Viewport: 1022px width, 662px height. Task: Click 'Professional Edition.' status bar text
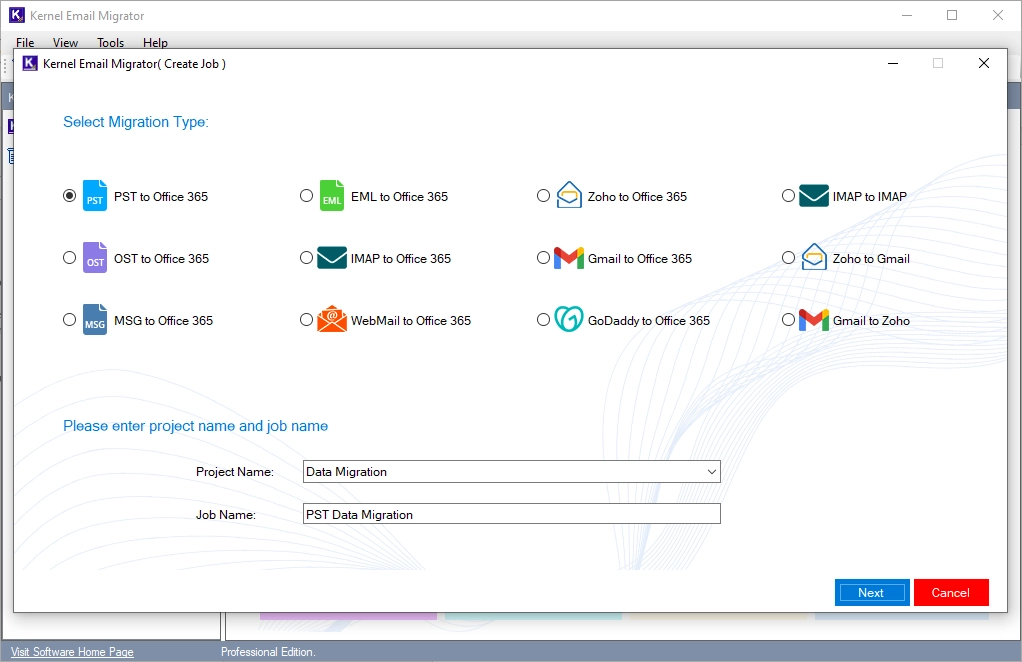coord(268,652)
